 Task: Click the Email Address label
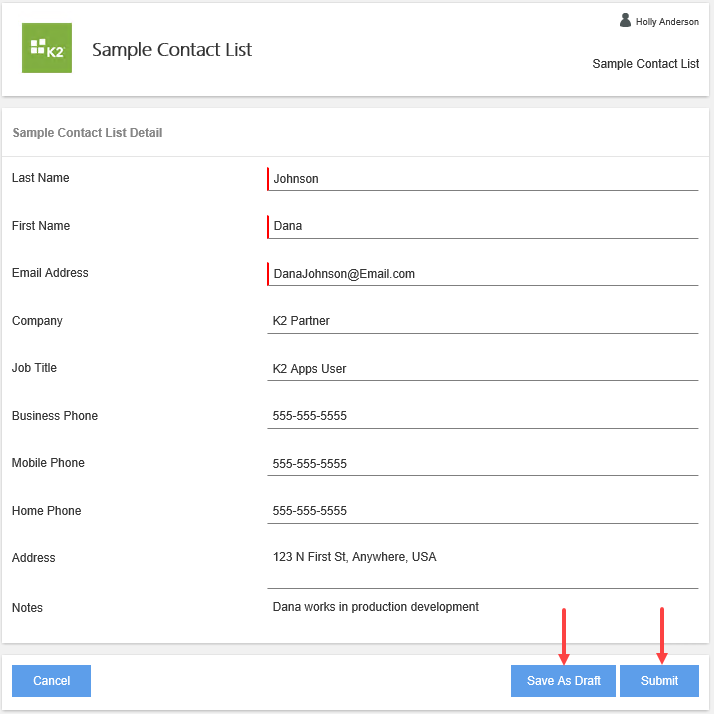(x=50, y=273)
